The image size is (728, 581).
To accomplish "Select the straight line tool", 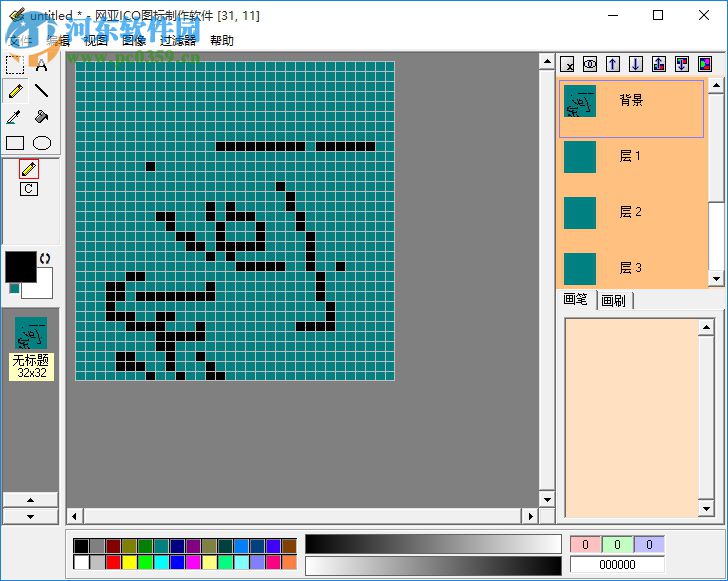I will pyautogui.click(x=41, y=91).
